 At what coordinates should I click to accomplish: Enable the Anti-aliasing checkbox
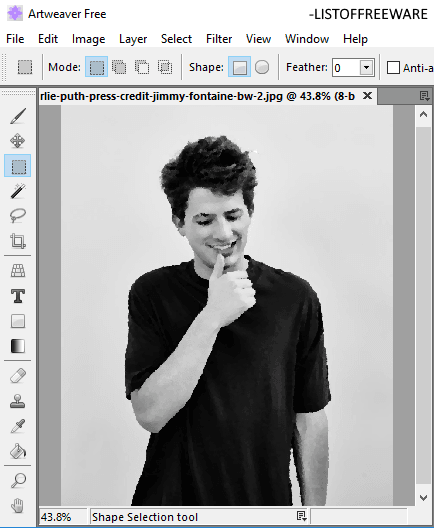coord(393,67)
